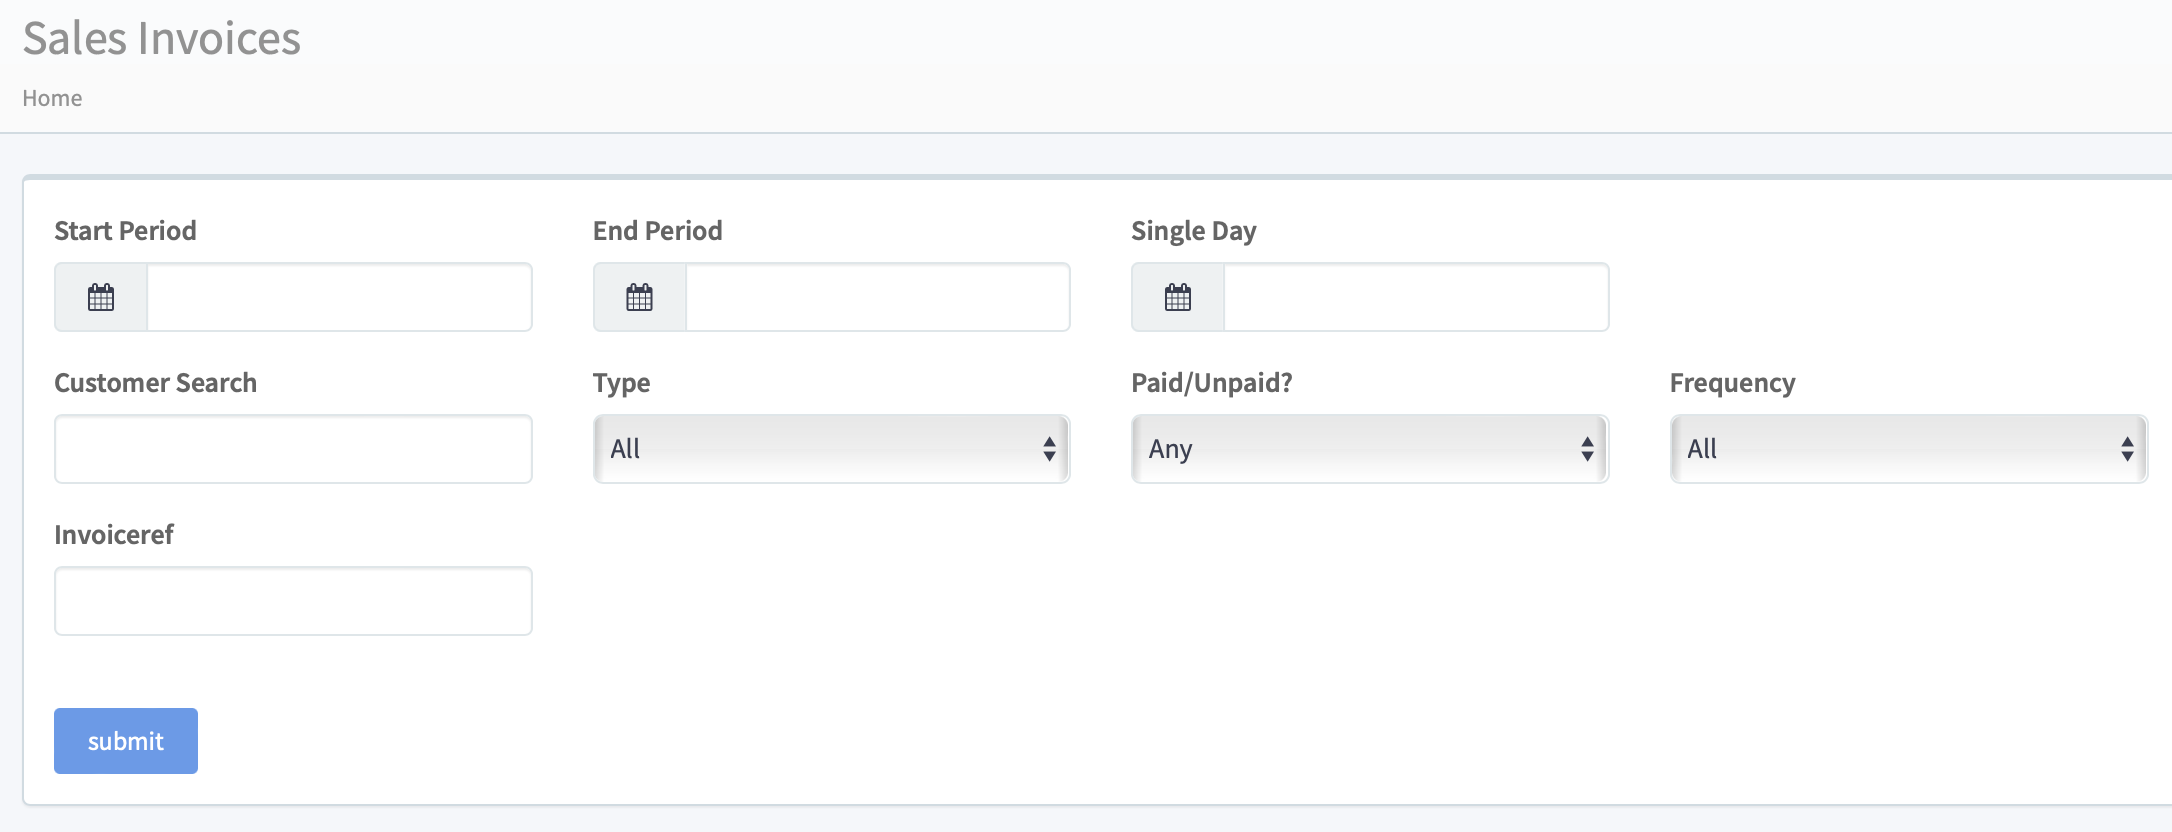Click the End Period calendar icon
The image size is (2172, 832).
(x=640, y=297)
